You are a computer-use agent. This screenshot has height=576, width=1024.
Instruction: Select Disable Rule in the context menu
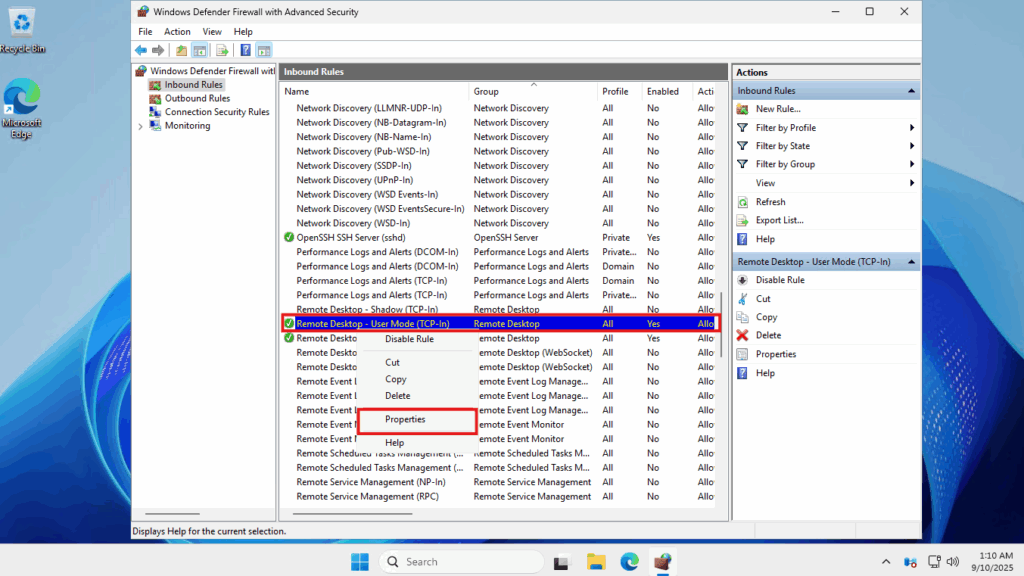409,339
